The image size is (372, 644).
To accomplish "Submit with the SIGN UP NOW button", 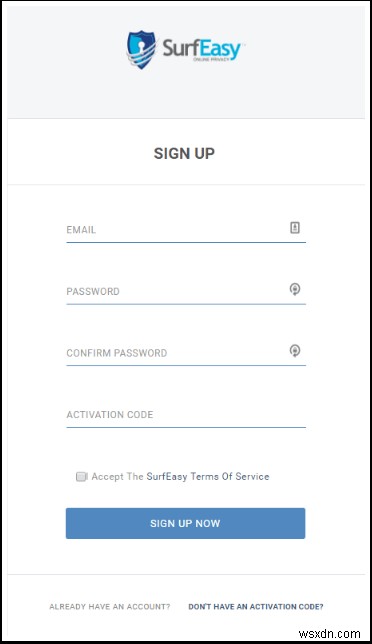I will click(x=185, y=523).
